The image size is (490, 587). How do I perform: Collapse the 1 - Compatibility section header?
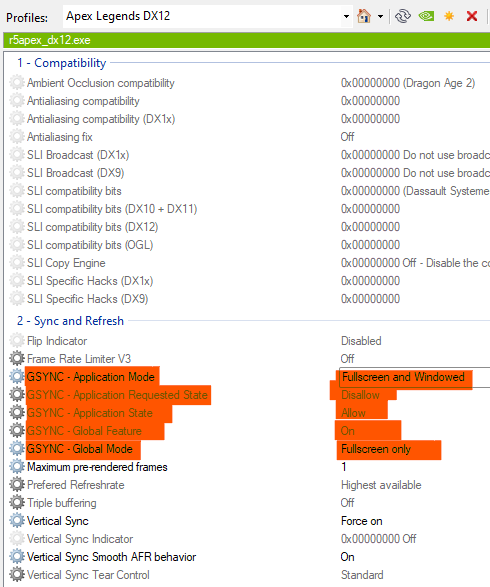(62, 63)
